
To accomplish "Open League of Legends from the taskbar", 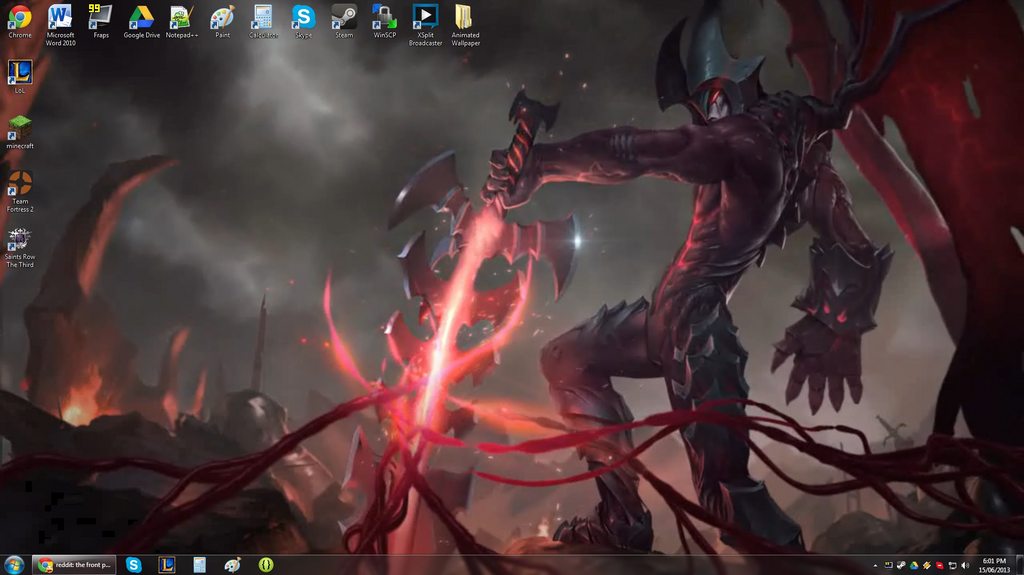I will [x=167, y=565].
